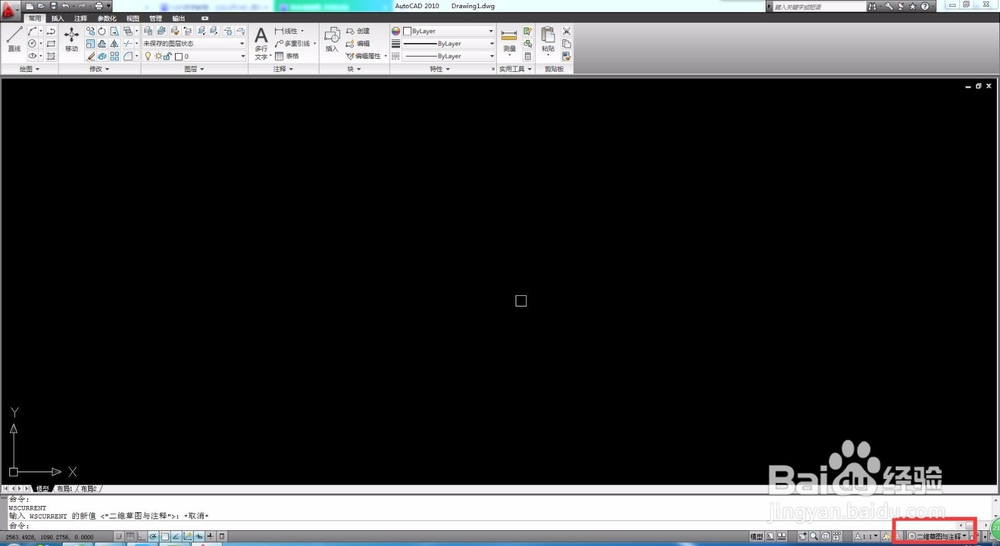
Task: Click the Table (表格) tool
Action: pyautogui.click(x=286, y=56)
